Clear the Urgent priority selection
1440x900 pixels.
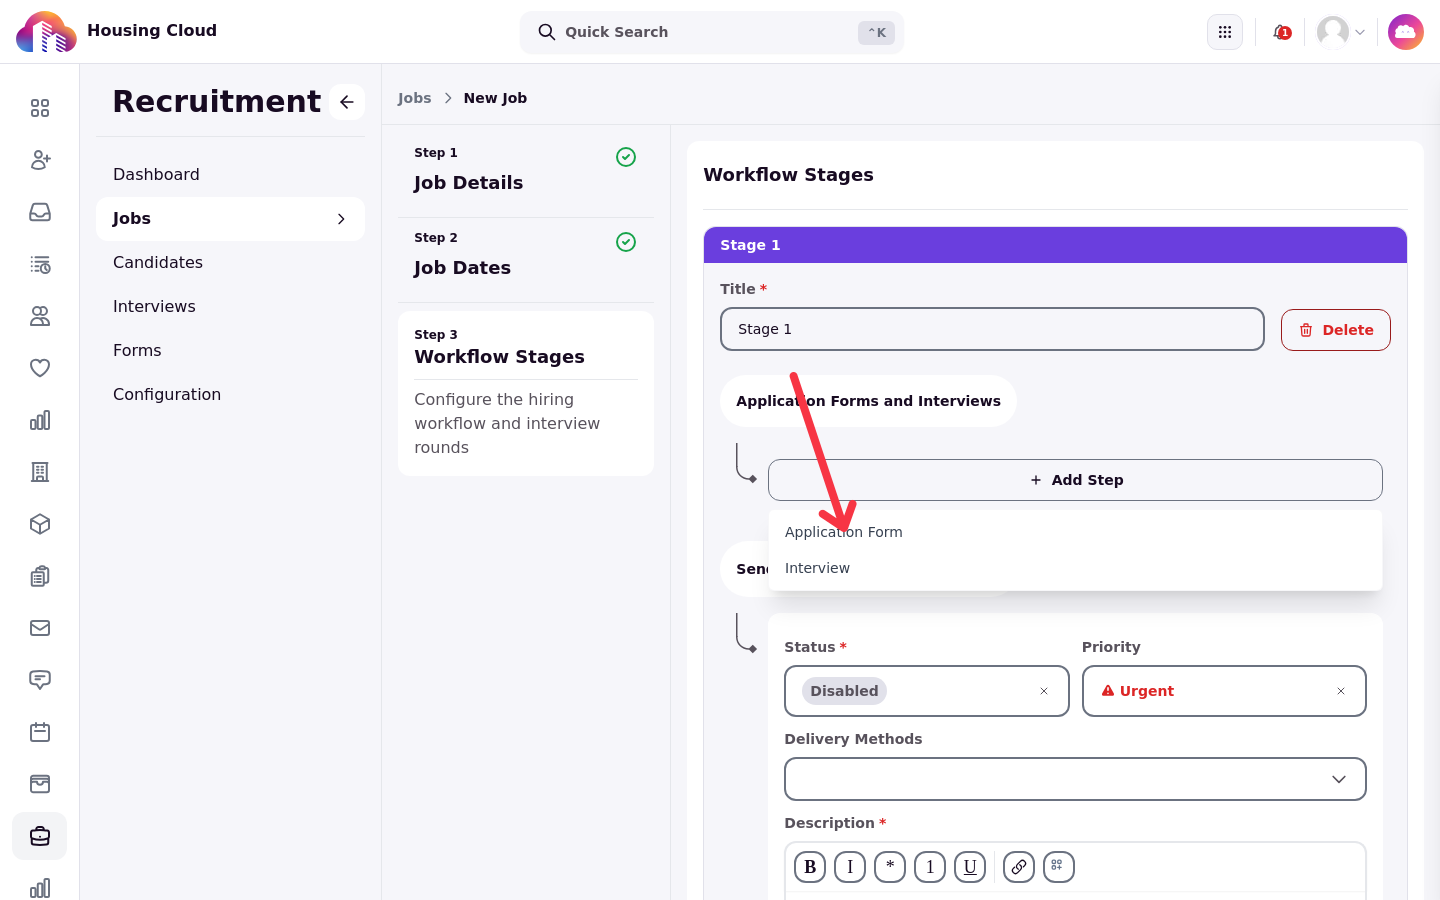pos(1341,691)
